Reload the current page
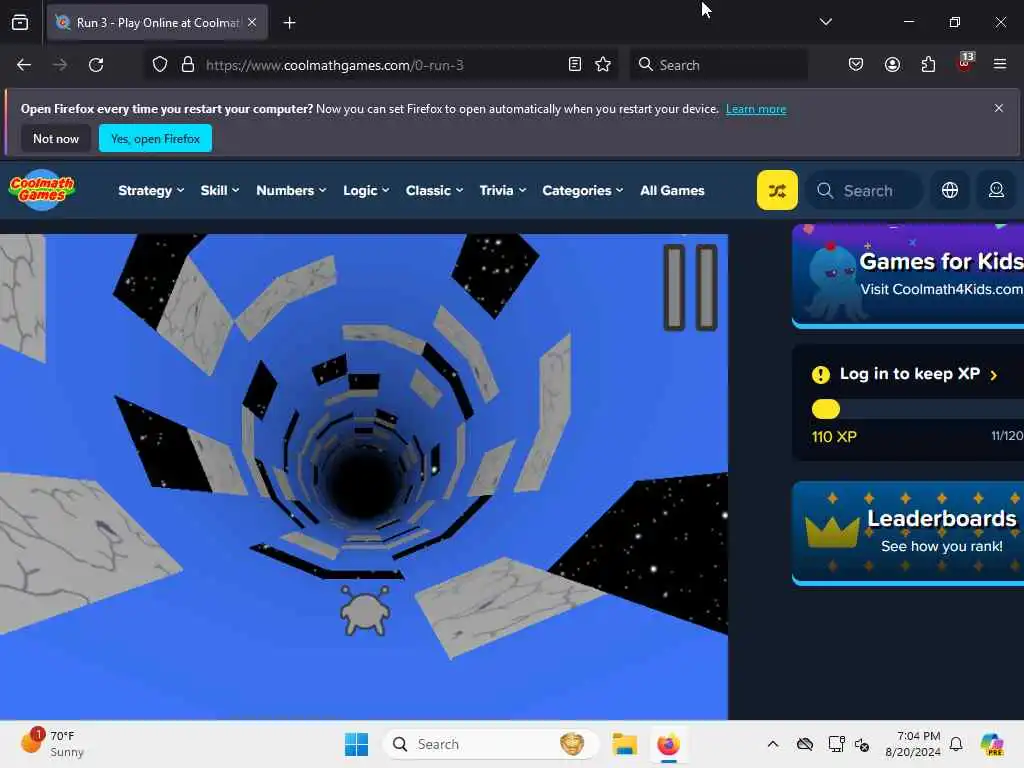Image resolution: width=1024 pixels, height=768 pixels. [96, 65]
